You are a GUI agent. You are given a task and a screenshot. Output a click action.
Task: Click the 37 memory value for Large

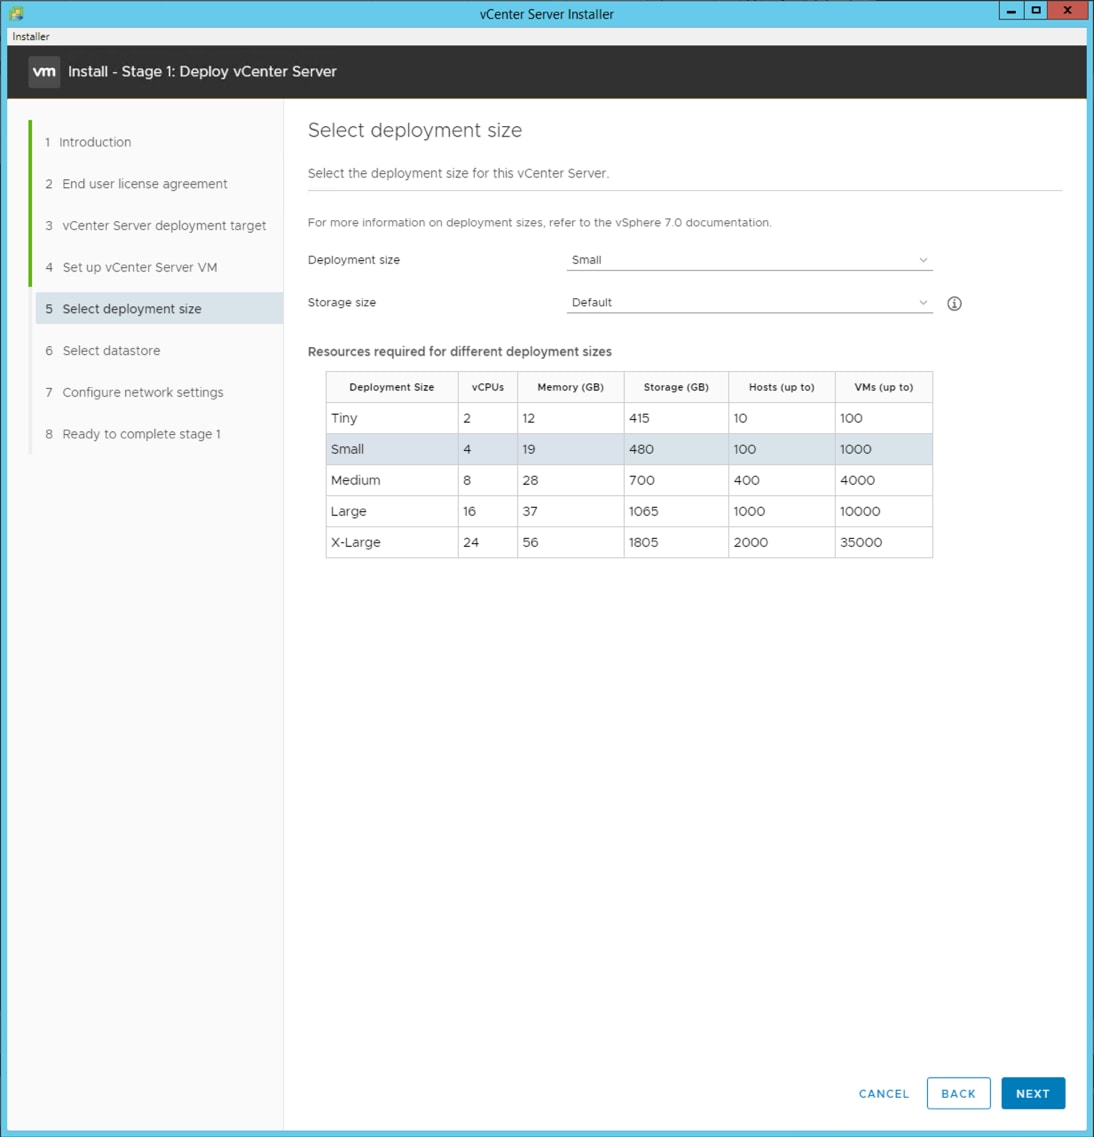[530, 512]
